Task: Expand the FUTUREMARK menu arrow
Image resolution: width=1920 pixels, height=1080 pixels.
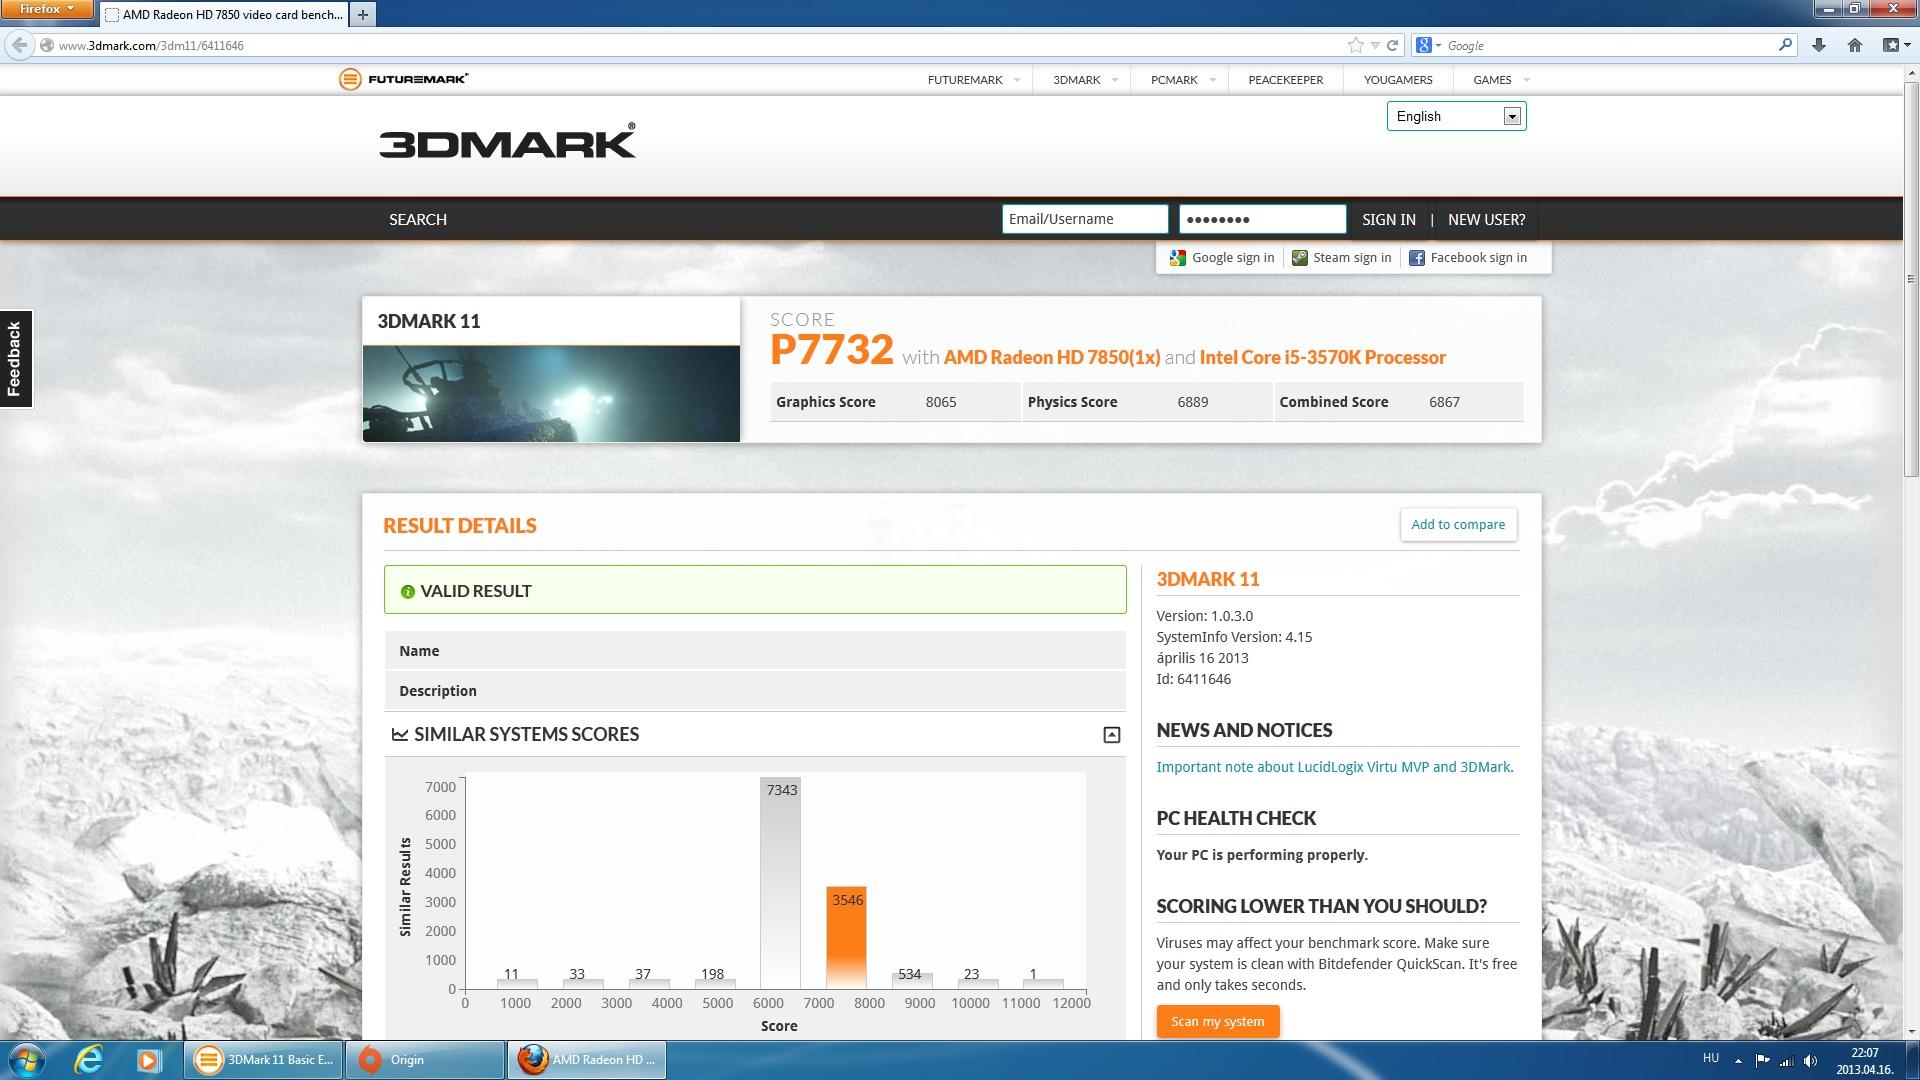Action: pos(1017,80)
